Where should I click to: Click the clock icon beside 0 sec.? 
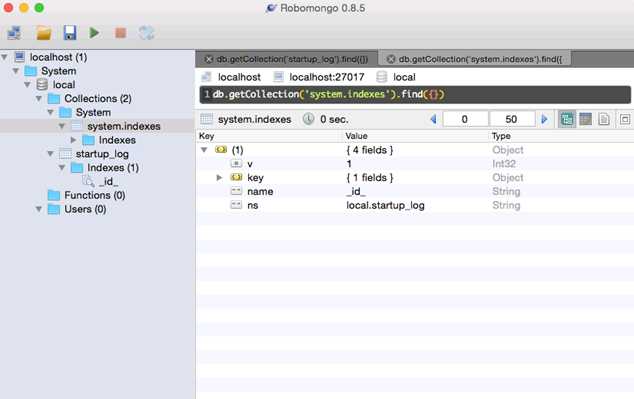309,119
